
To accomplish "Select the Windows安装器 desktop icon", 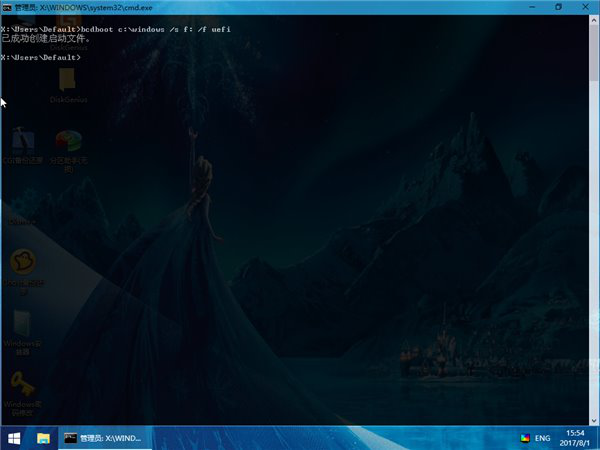I will pyautogui.click(x=22, y=328).
